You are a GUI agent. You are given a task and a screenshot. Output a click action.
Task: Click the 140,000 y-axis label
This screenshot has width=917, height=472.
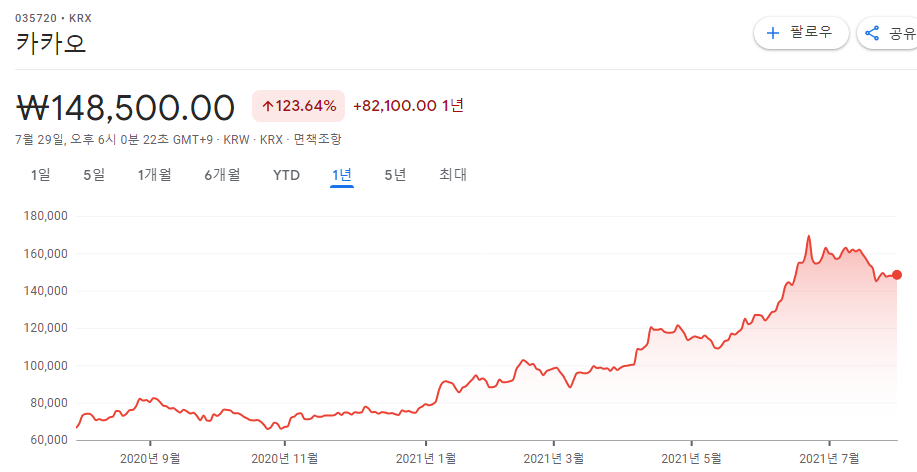coord(46,291)
